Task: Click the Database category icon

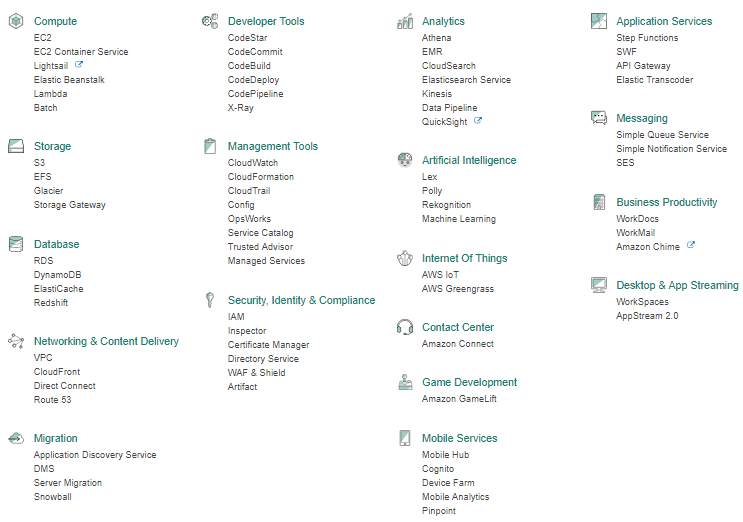Action: click(x=16, y=244)
